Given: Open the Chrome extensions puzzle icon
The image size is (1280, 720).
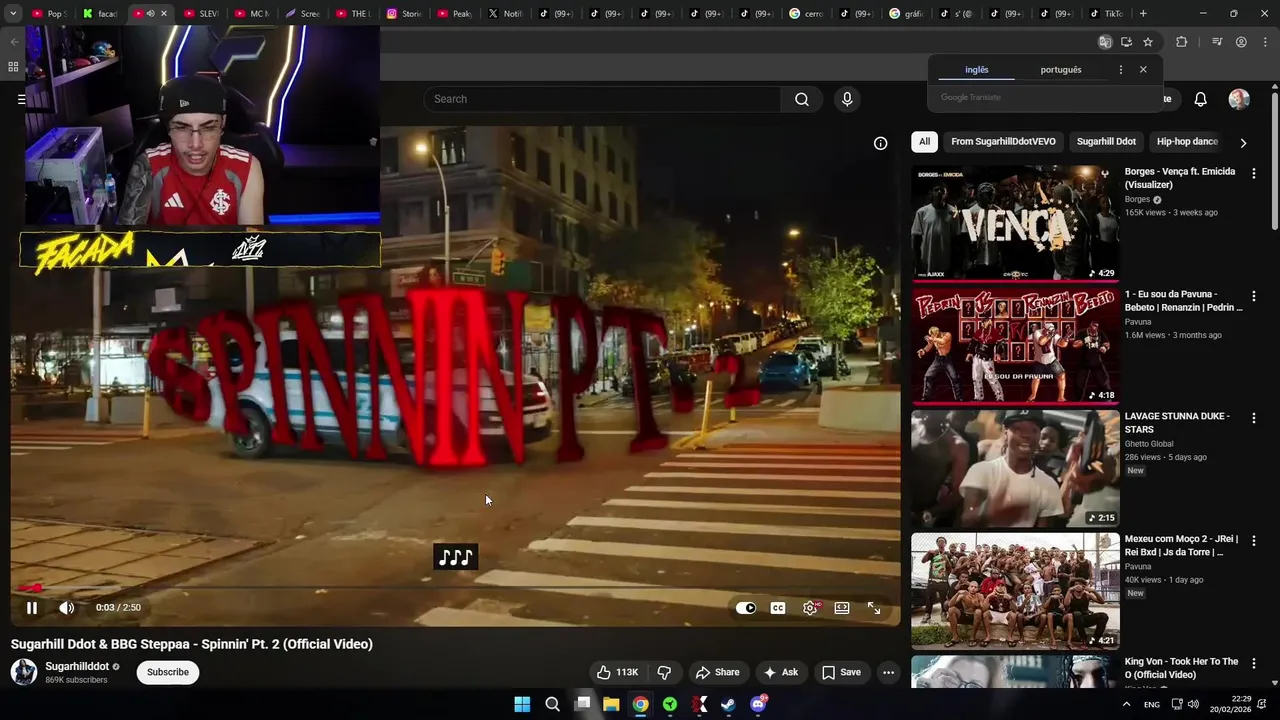Looking at the screenshot, I should (1181, 42).
